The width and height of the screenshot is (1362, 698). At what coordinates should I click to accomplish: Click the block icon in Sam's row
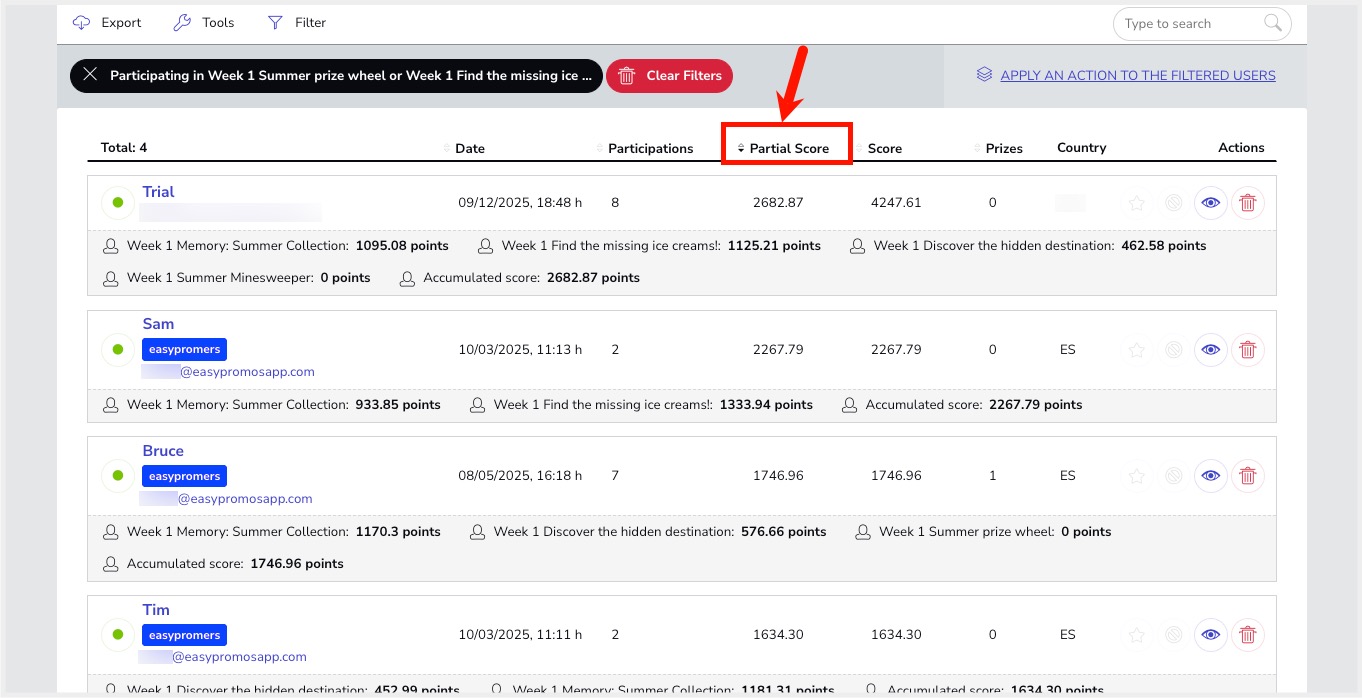(1174, 350)
